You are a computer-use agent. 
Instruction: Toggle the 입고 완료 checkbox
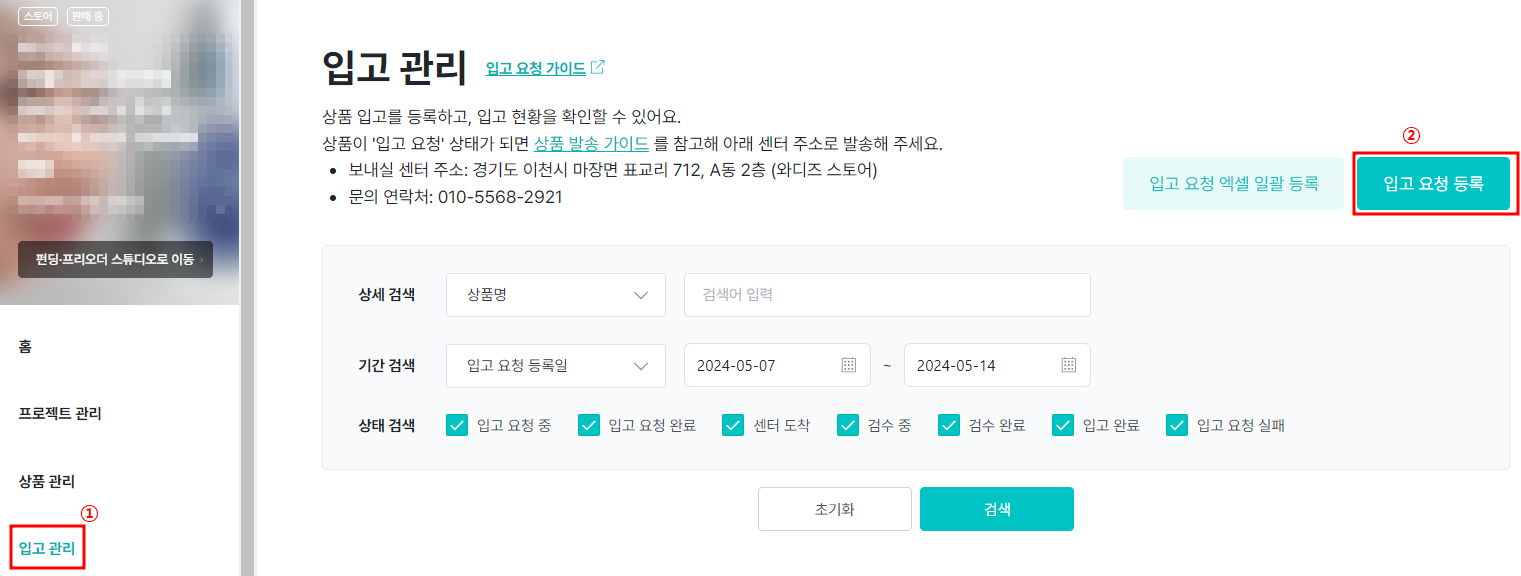coord(1063,425)
